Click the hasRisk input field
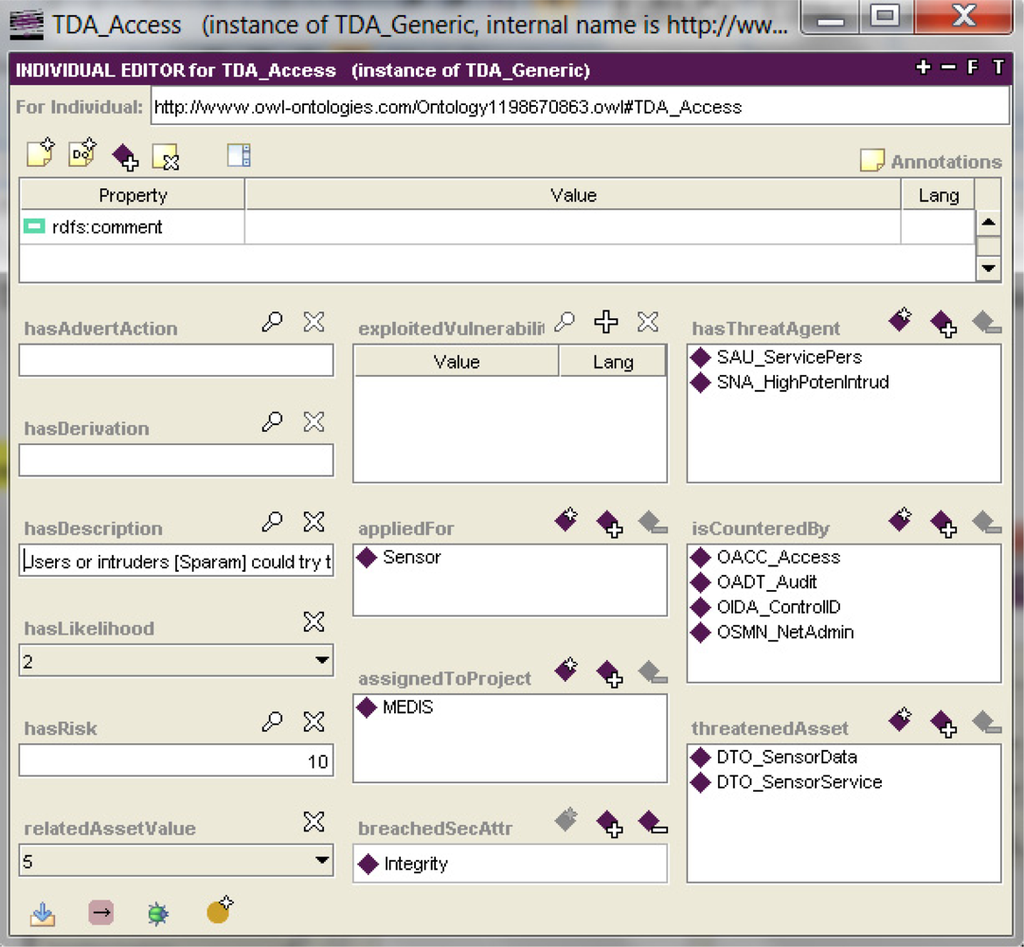The width and height of the screenshot is (1024, 947). point(176,761)
